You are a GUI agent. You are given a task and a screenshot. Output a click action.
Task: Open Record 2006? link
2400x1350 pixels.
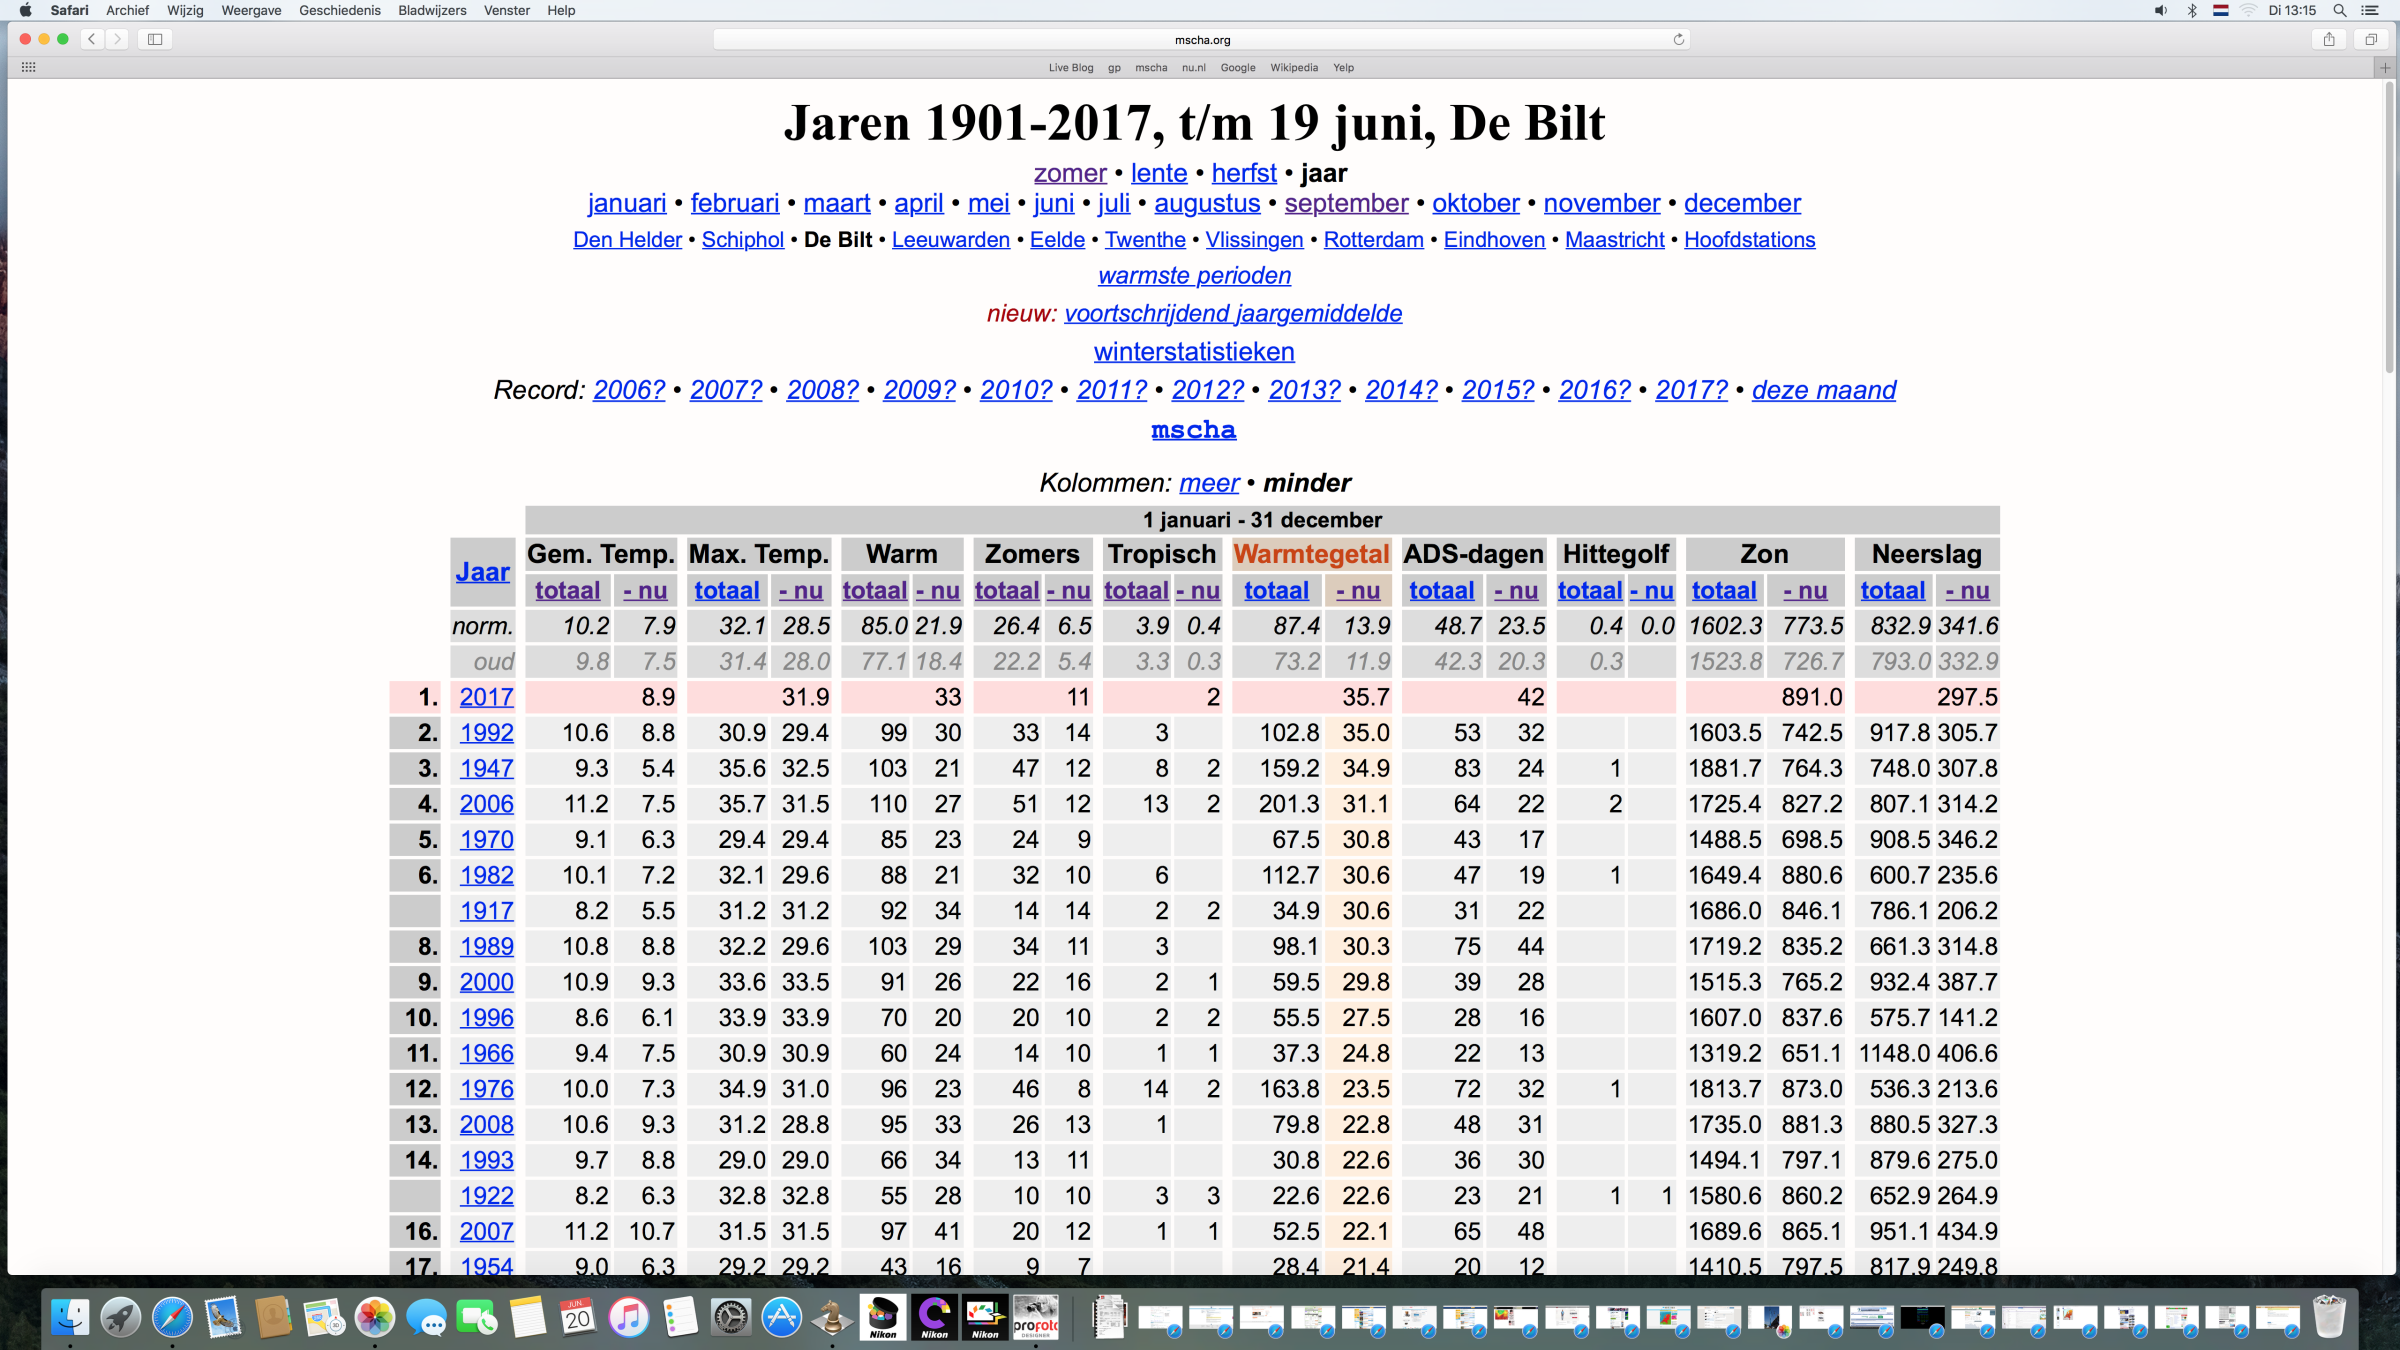[x=629, y=390]
